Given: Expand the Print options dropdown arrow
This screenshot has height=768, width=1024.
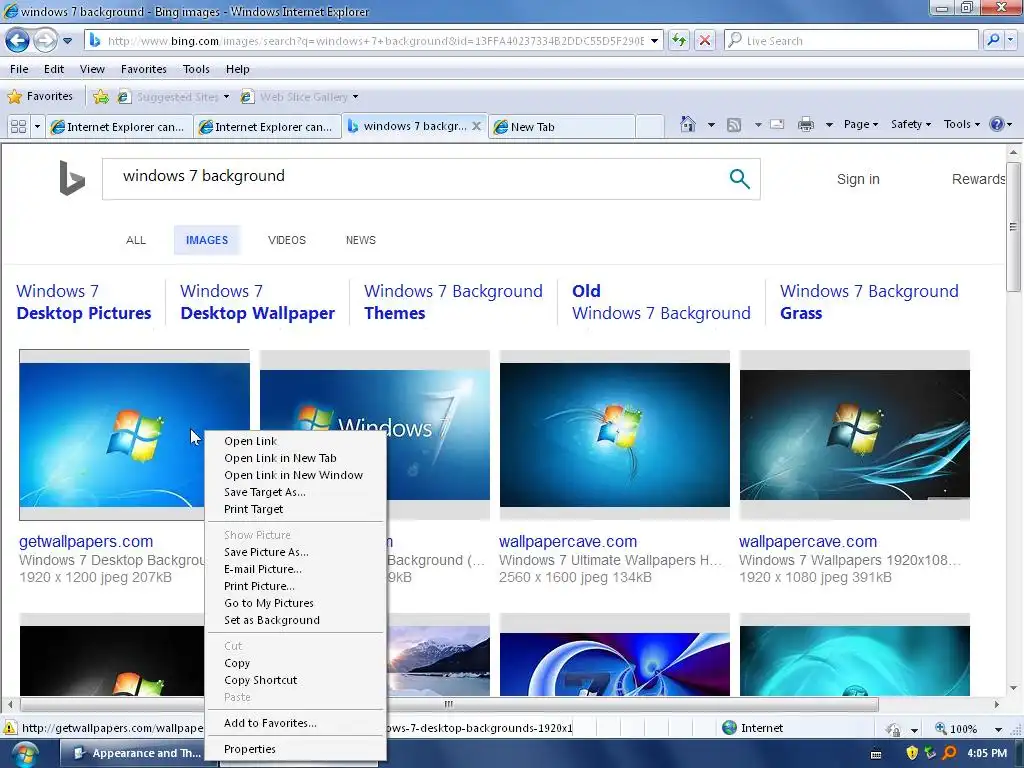Looking at the screenshot, I should [x=829, y=124].
